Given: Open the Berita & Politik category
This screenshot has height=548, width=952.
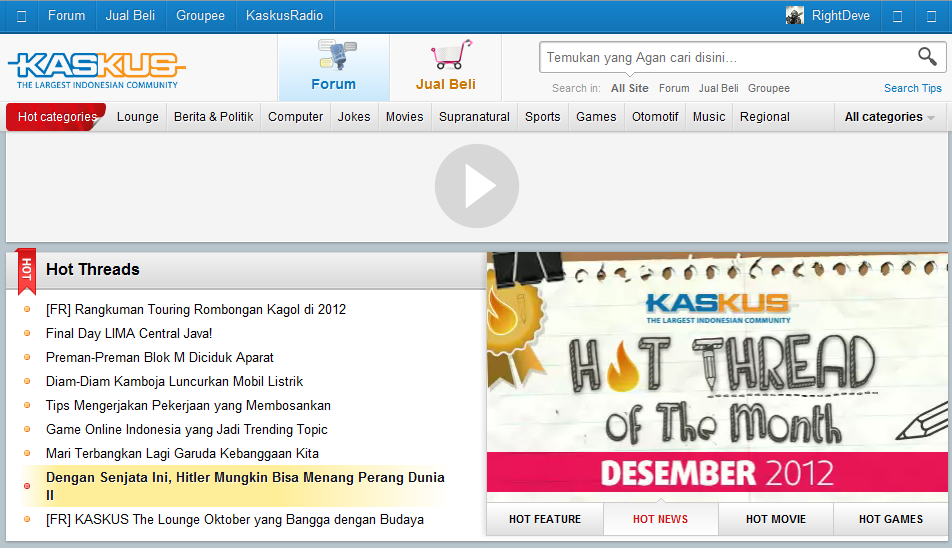Looking at the screenshot, I should [213, 117].
